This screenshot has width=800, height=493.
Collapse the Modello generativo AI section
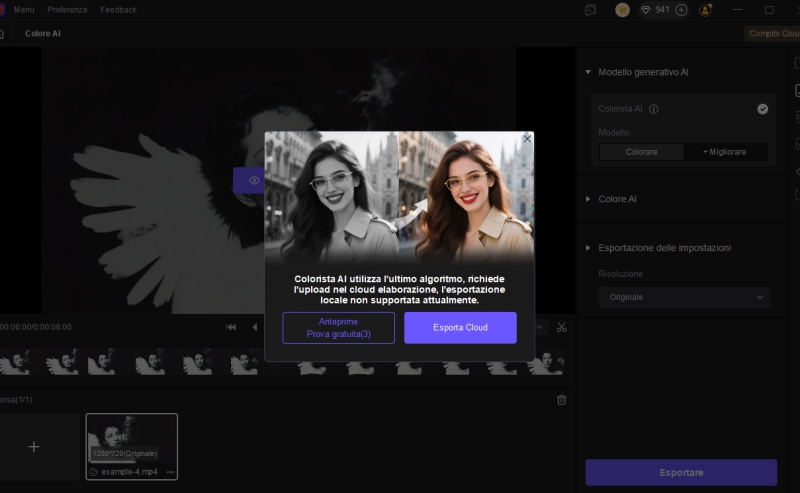point(588,72)
